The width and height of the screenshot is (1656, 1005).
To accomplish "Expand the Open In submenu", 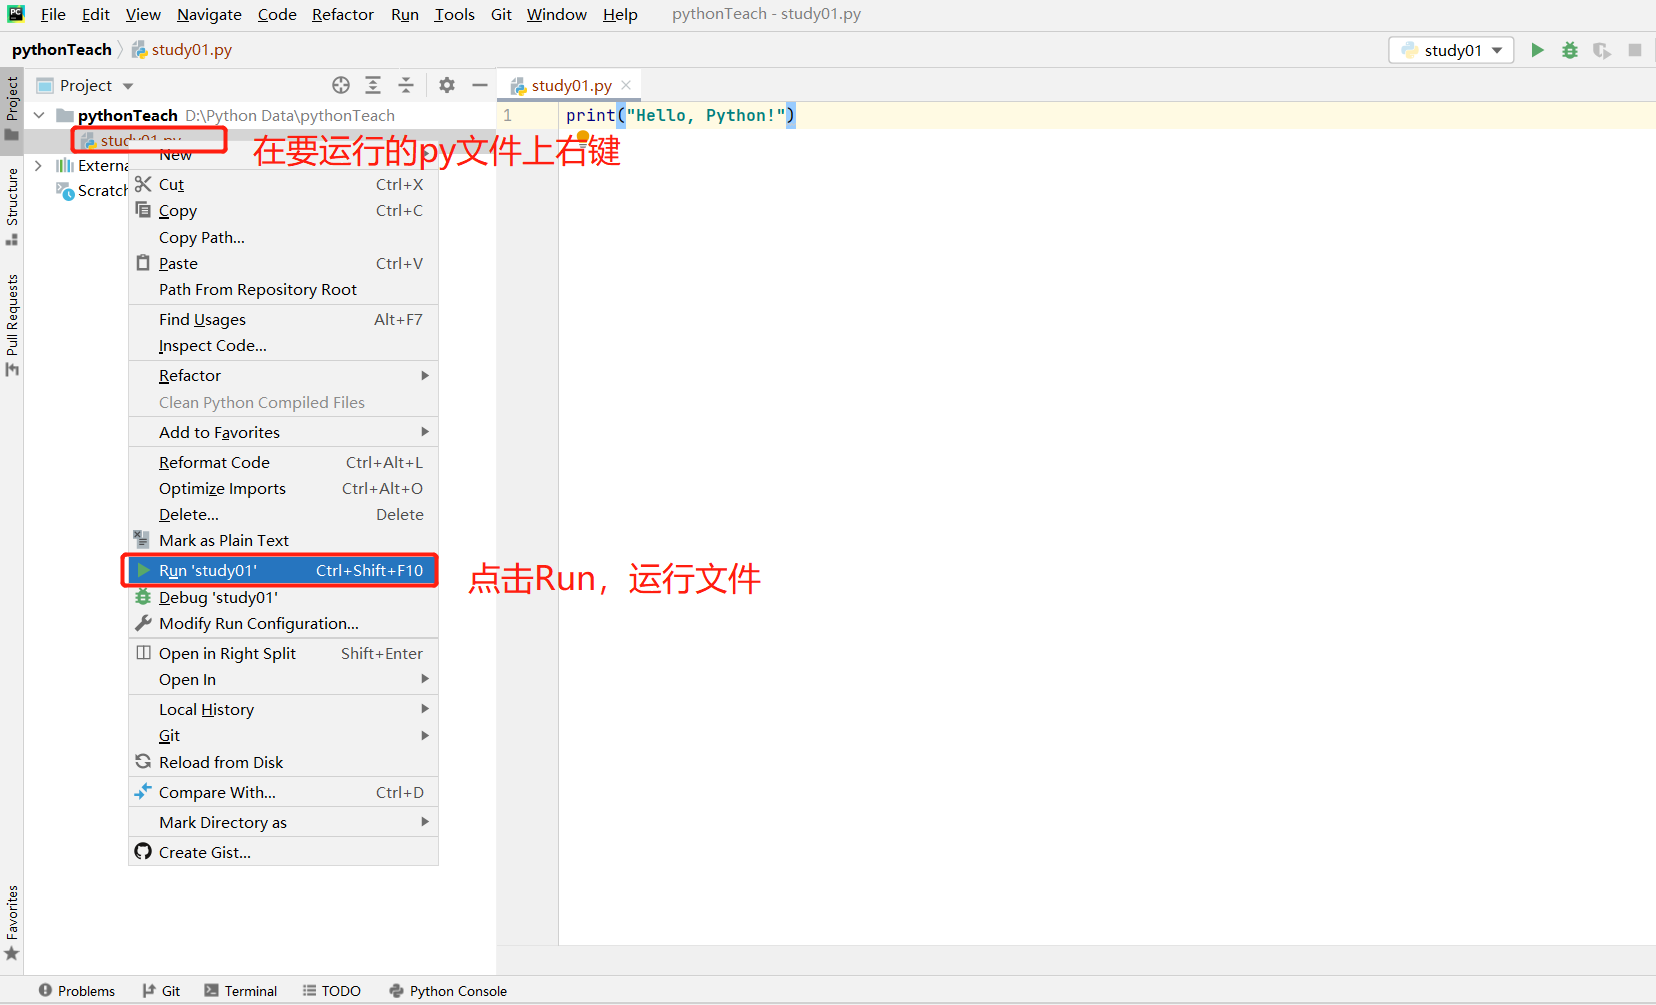I will (x=284, y=679).
